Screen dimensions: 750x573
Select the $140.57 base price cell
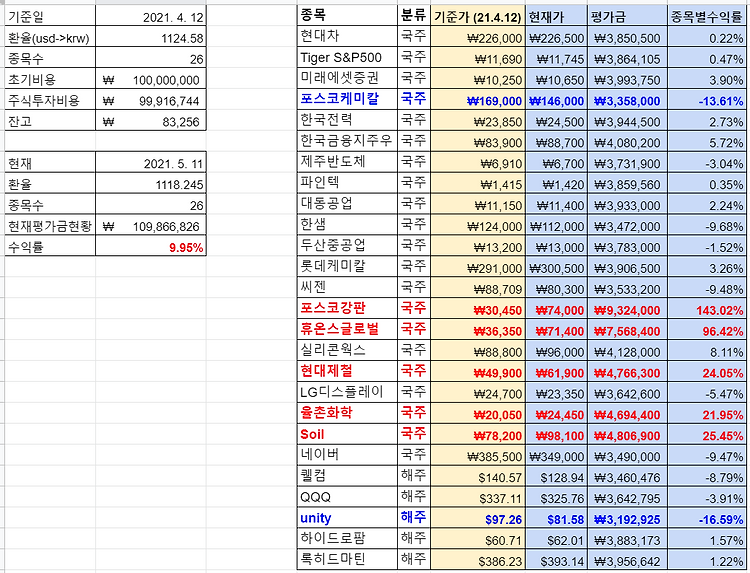click(478, 477)
